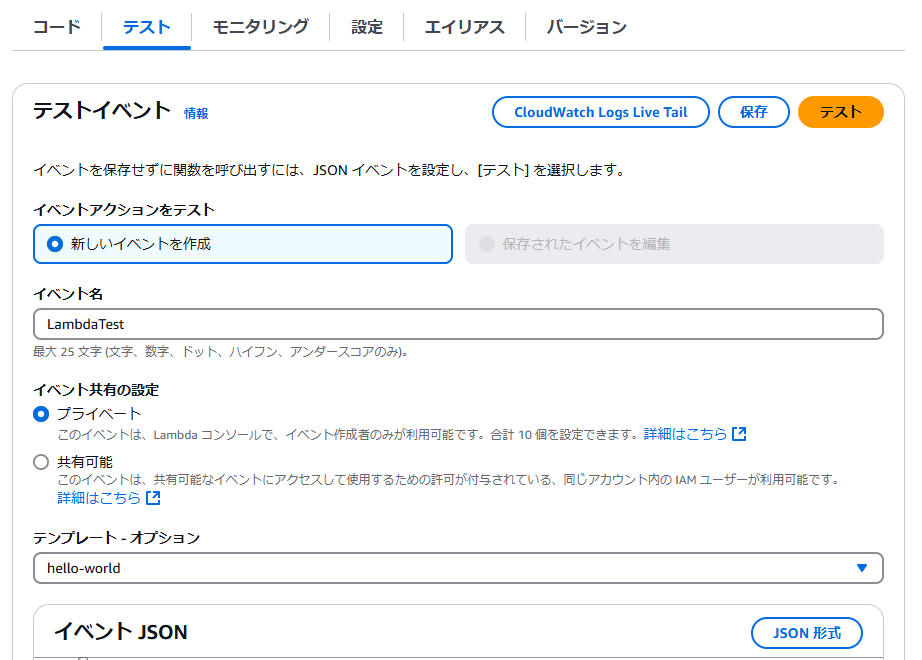
Task: Switch to the モニタリング tab
Action: pyautogui.click(x=260, y=27)
